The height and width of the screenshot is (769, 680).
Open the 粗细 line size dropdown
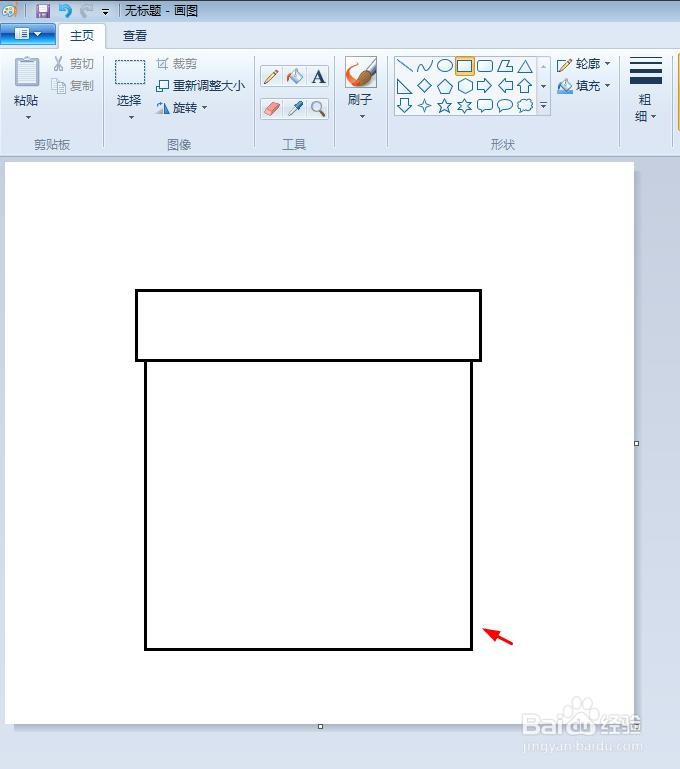click(646, 89)
